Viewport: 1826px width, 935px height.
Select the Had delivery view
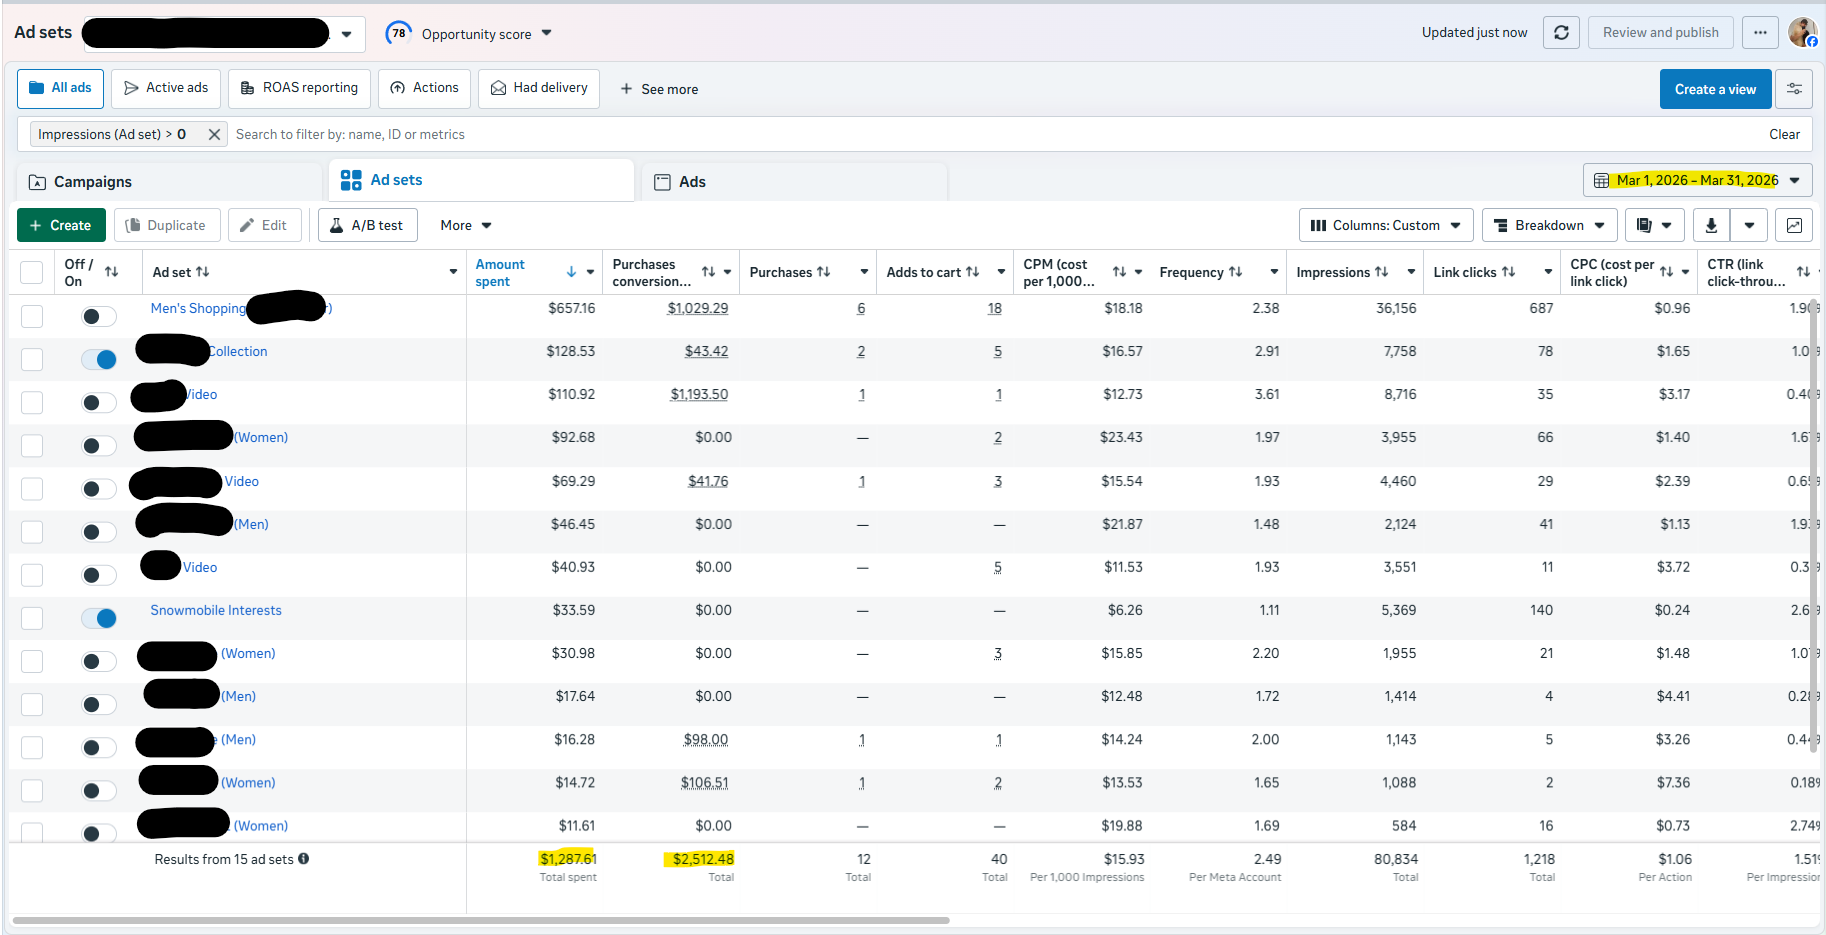539,88
